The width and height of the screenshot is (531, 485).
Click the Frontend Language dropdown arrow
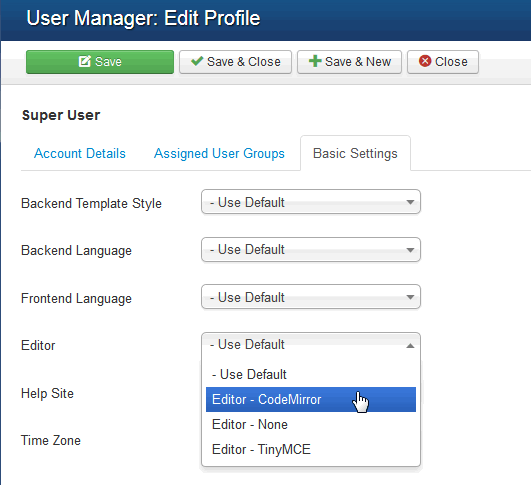pos(410,297)
